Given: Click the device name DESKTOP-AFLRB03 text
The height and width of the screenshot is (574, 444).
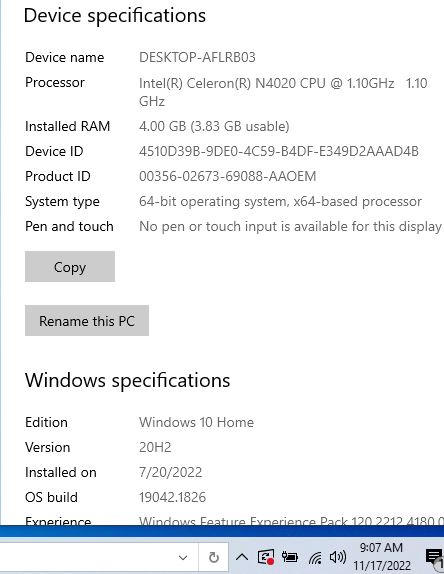Looking at the screenshot, I should tap(197, 57).
